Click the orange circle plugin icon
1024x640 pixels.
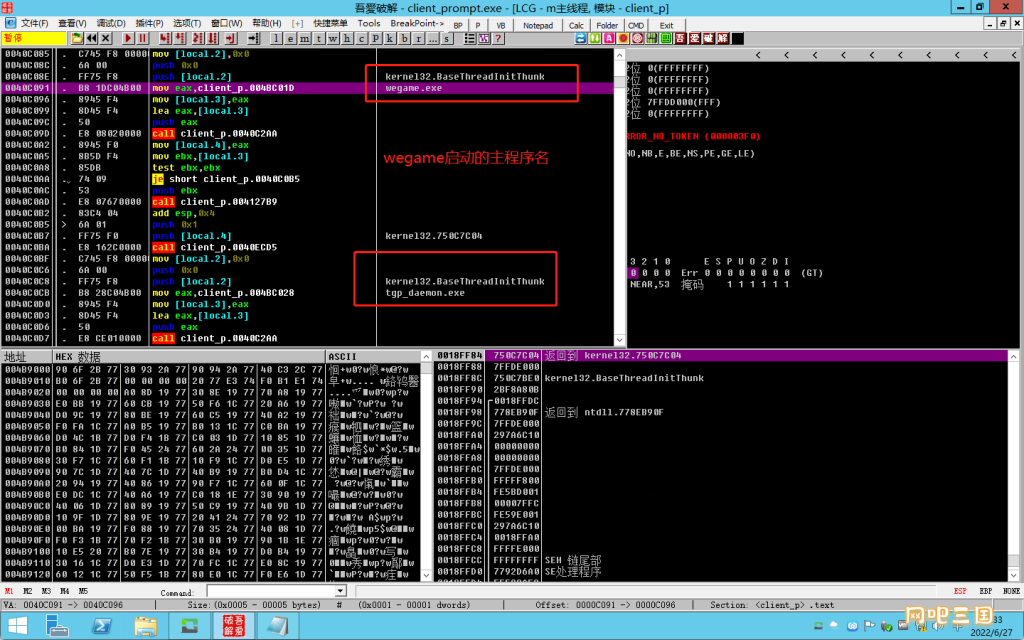click(x=623, y=39)
